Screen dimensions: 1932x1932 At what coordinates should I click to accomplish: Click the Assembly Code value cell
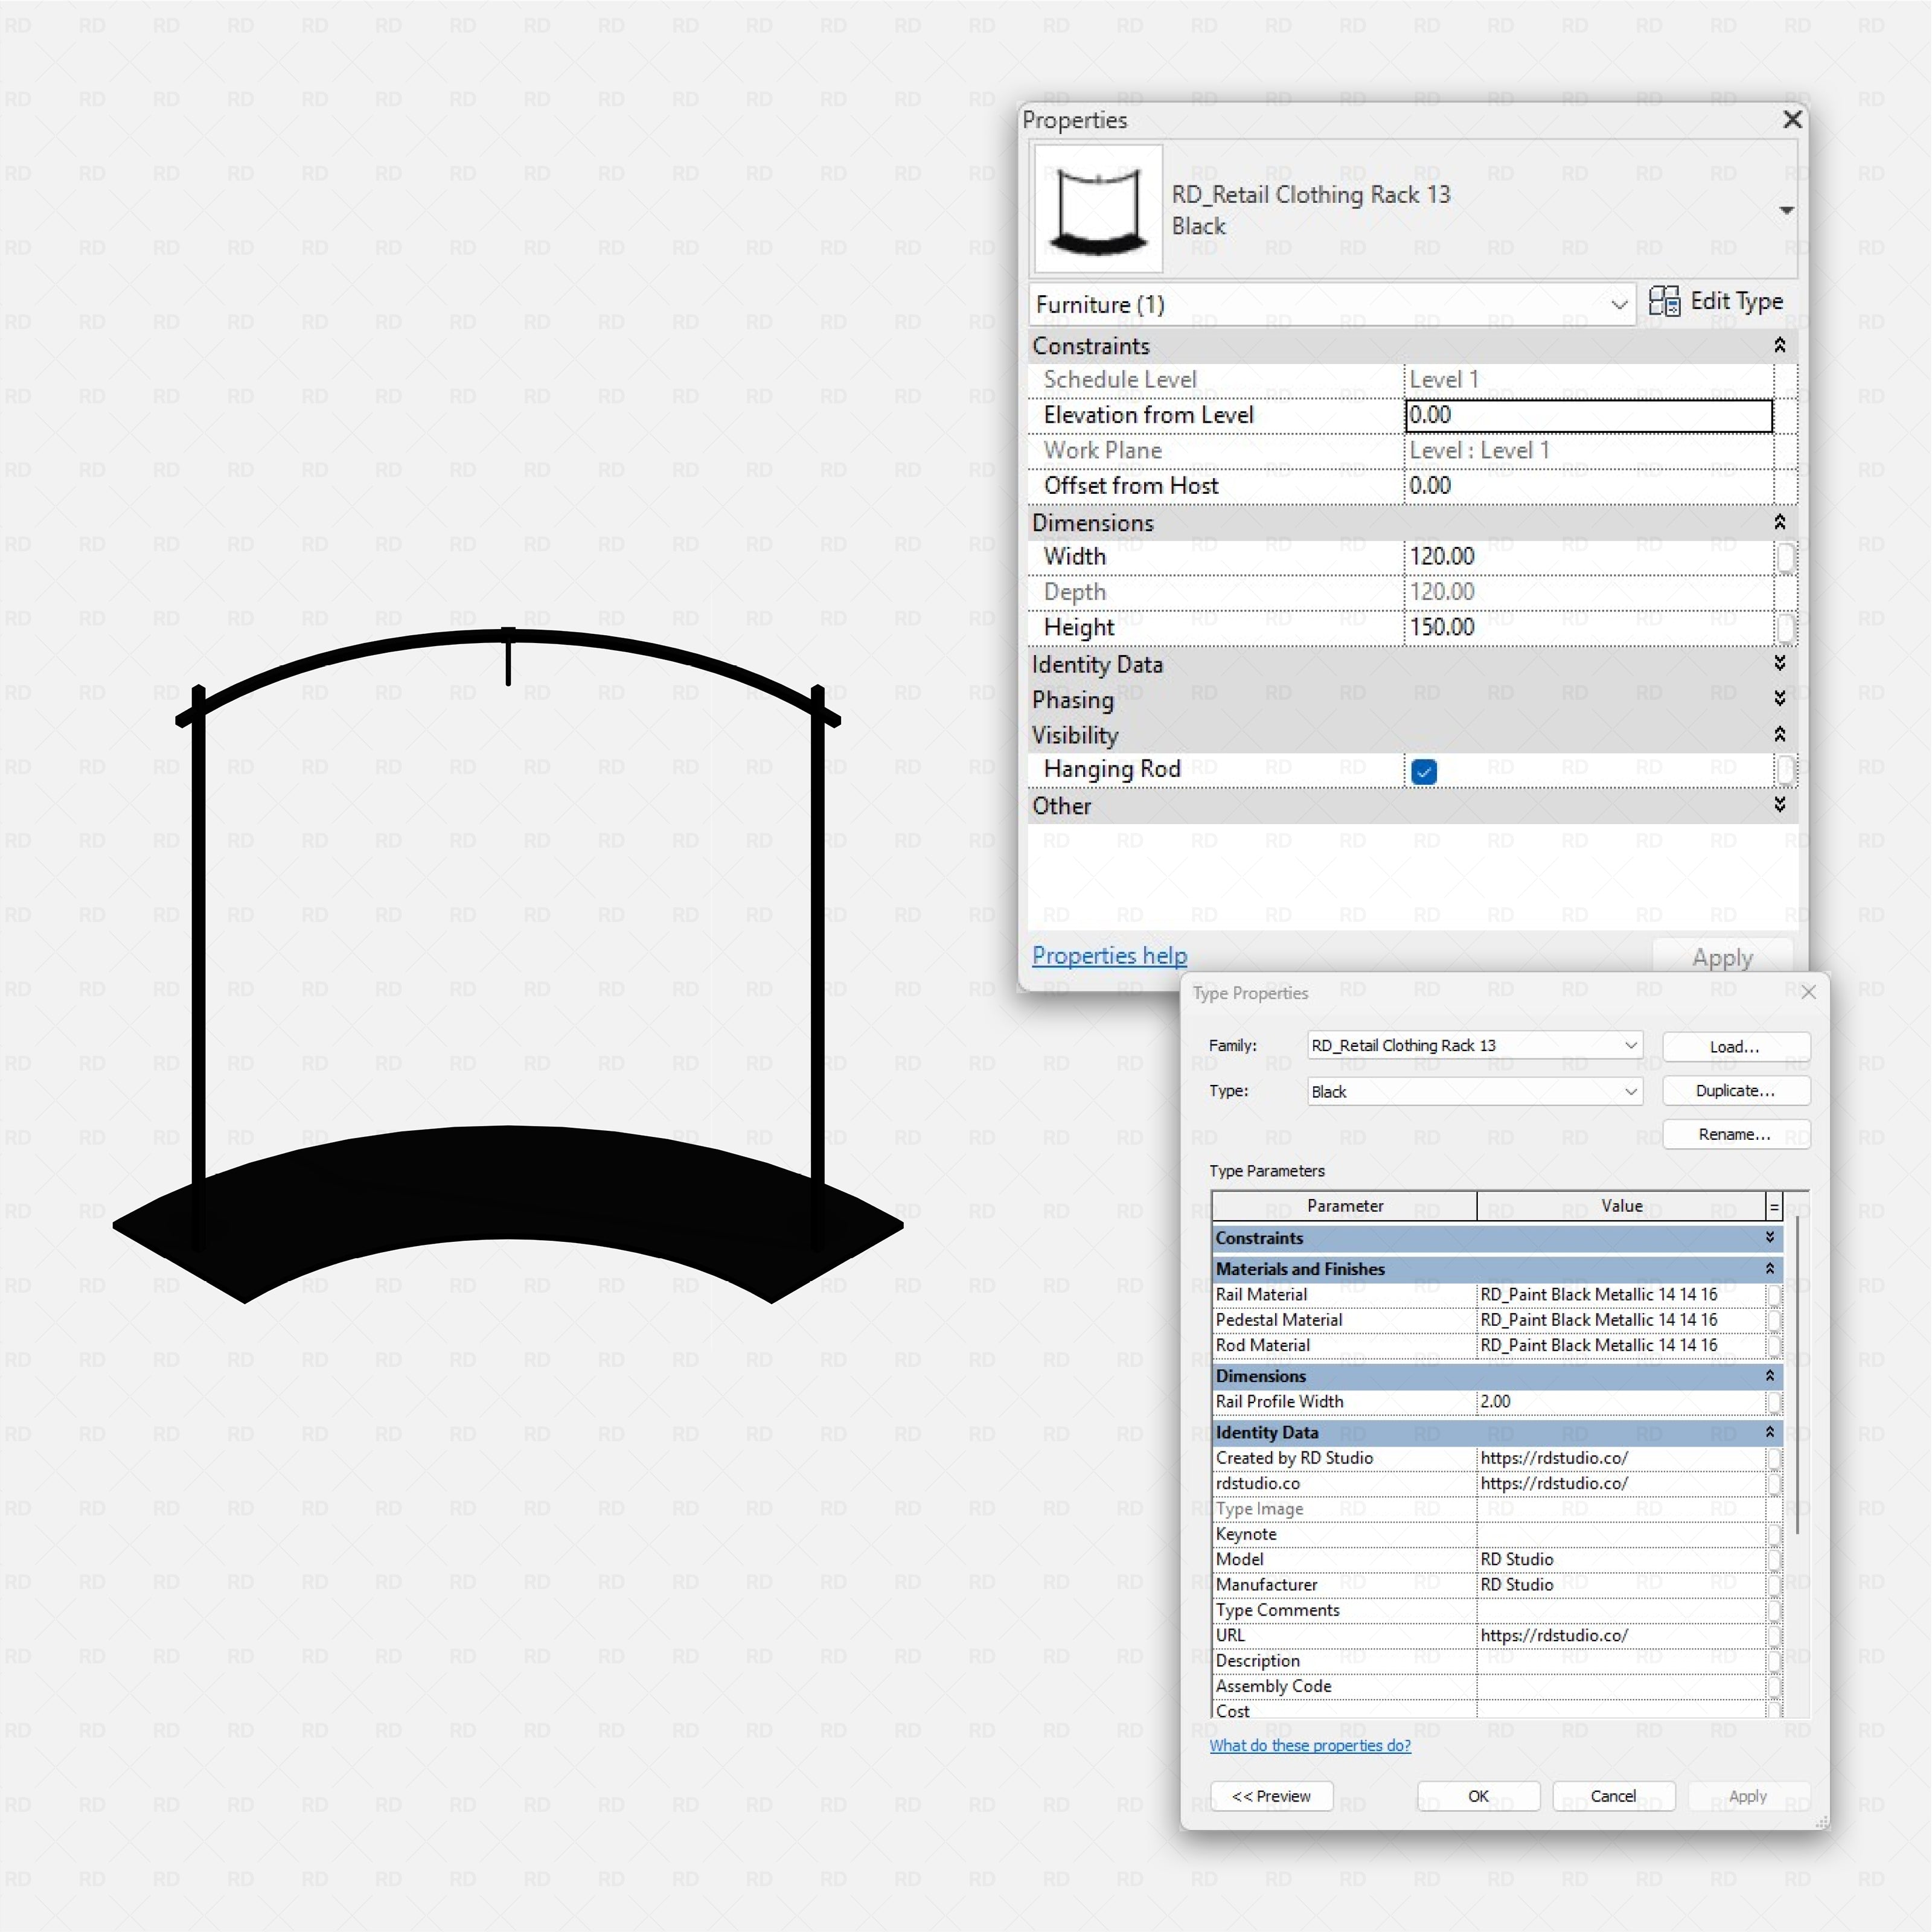[1621, 1686]
